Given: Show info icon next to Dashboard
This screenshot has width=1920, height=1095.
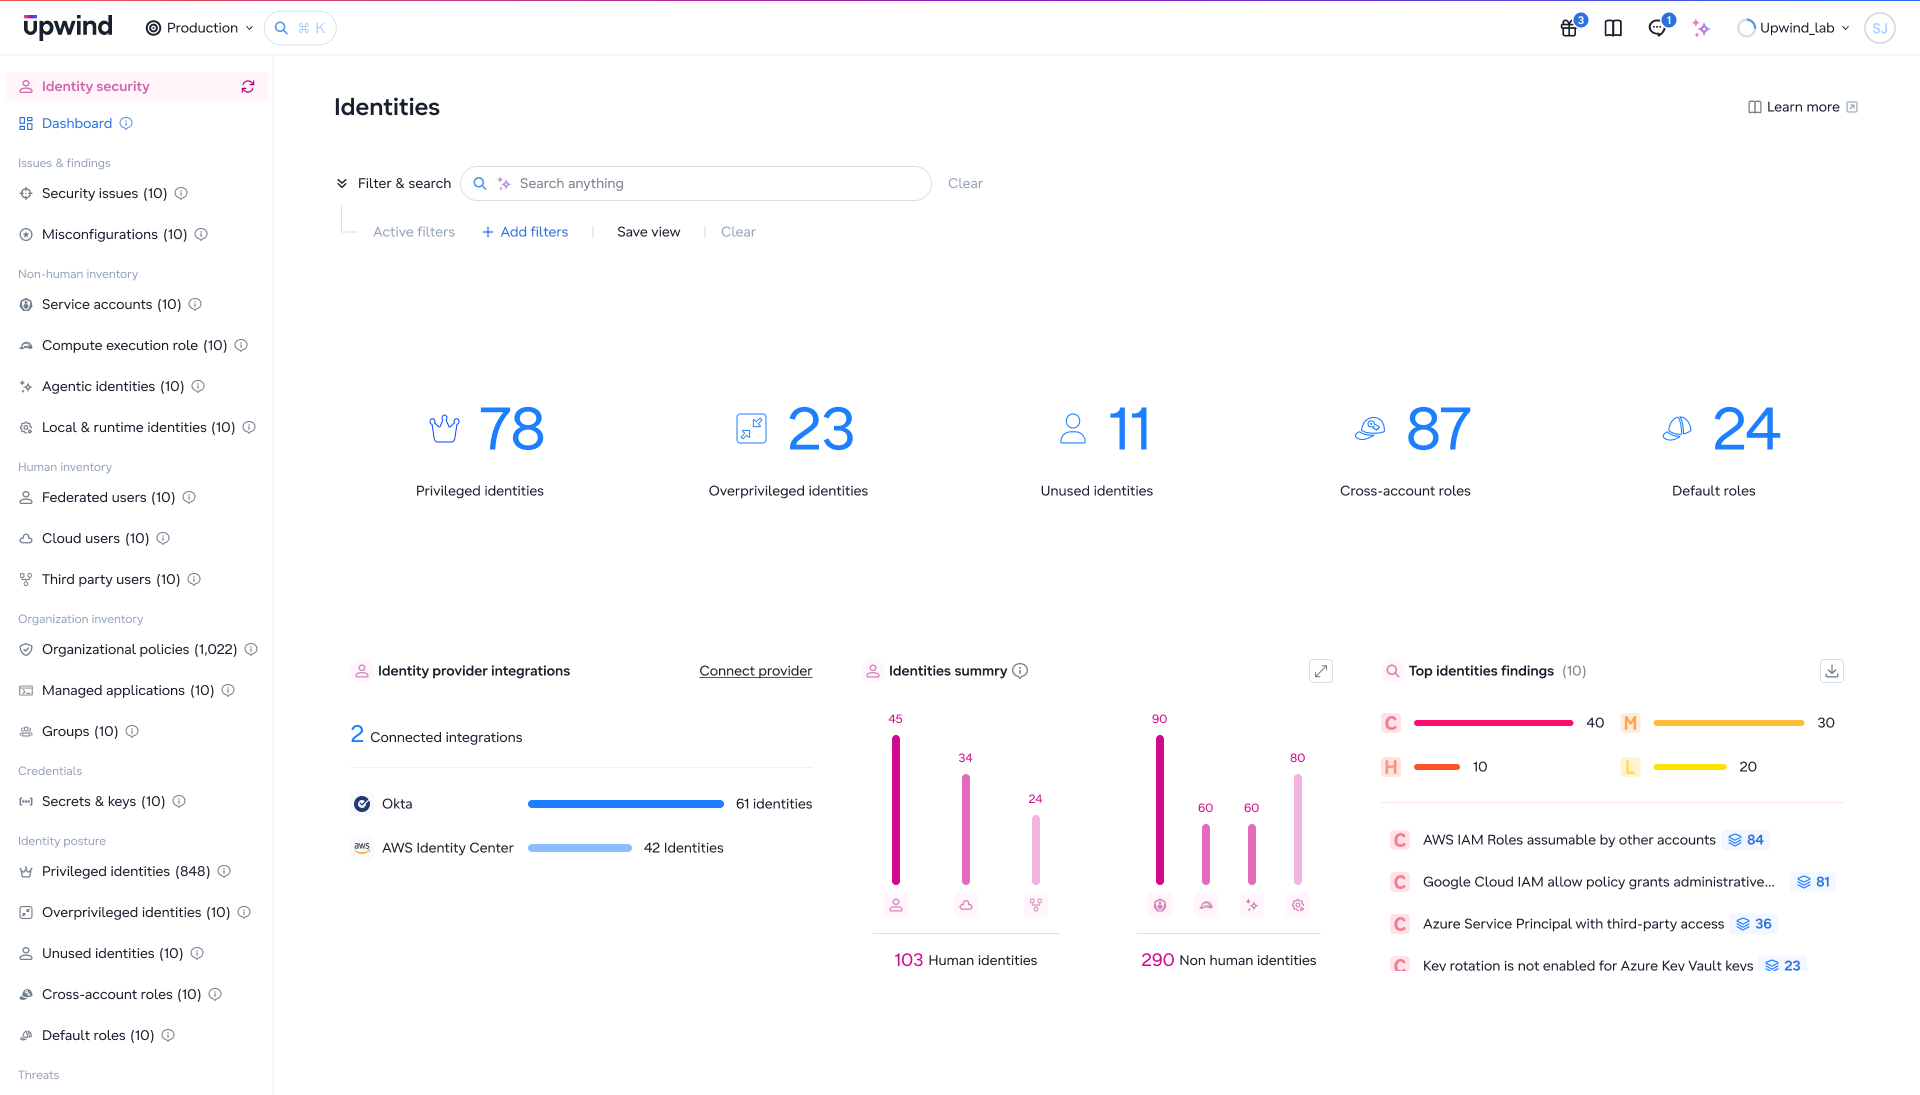Looking at the screenshot, I should [126, 124].
